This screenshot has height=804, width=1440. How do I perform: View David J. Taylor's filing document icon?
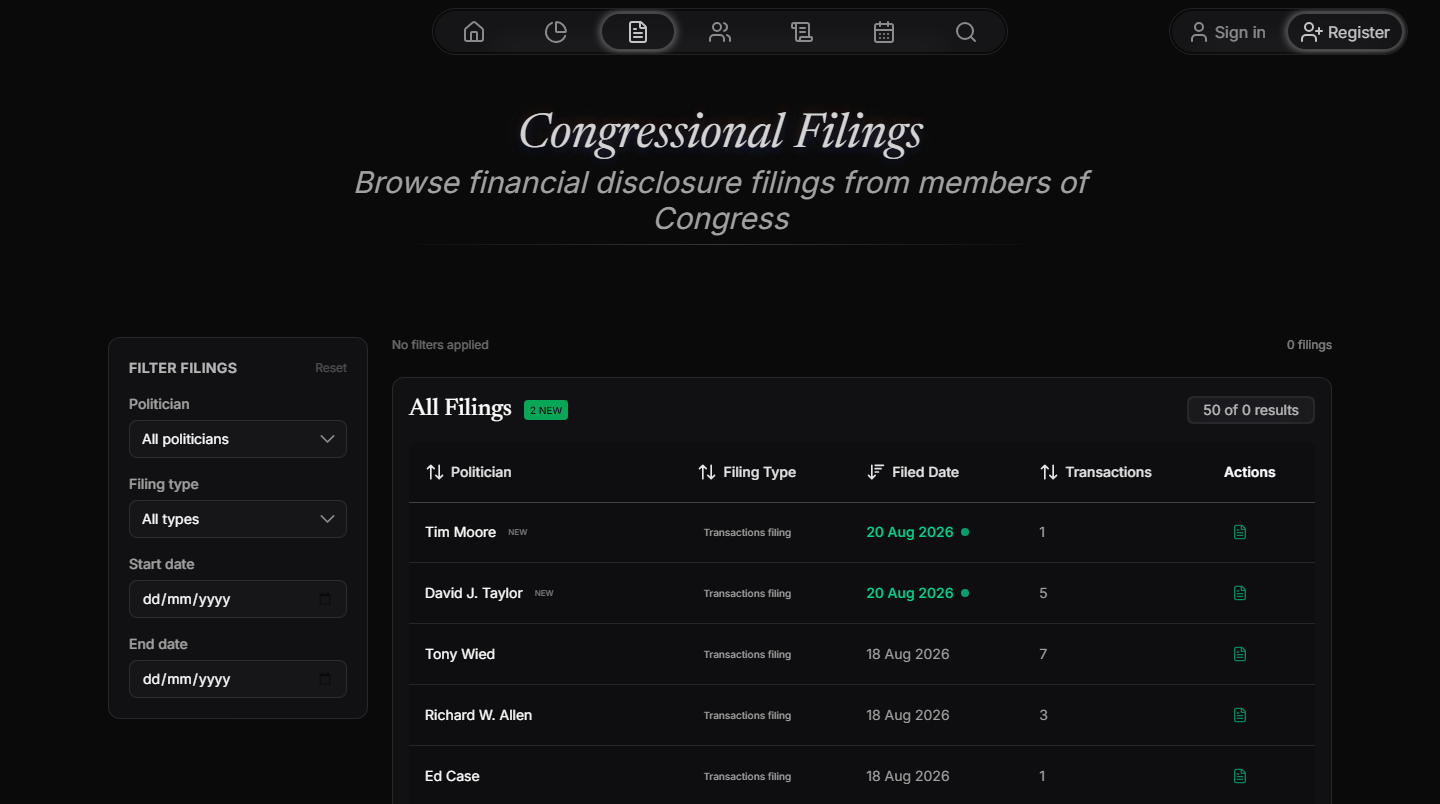1240,593
